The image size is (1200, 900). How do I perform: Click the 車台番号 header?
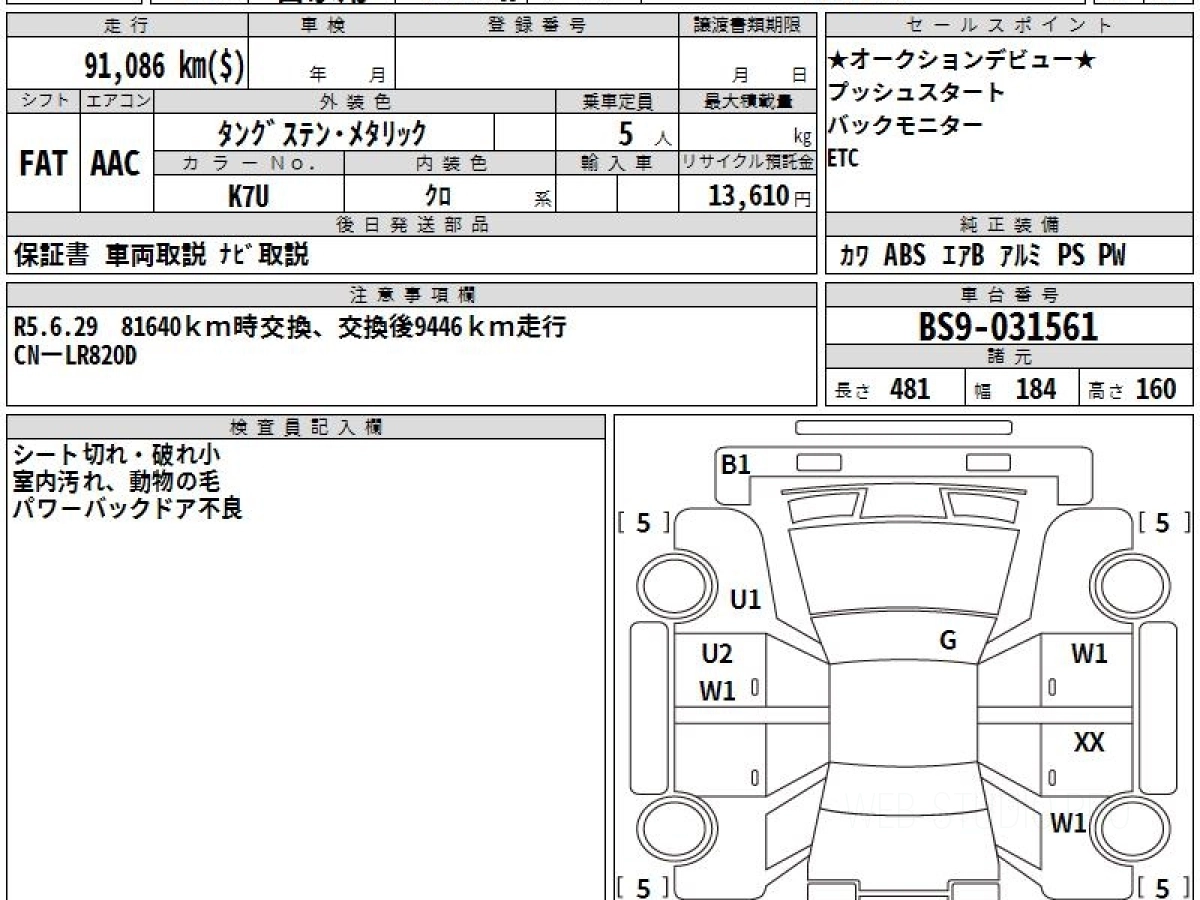[x=1009, y=295]
